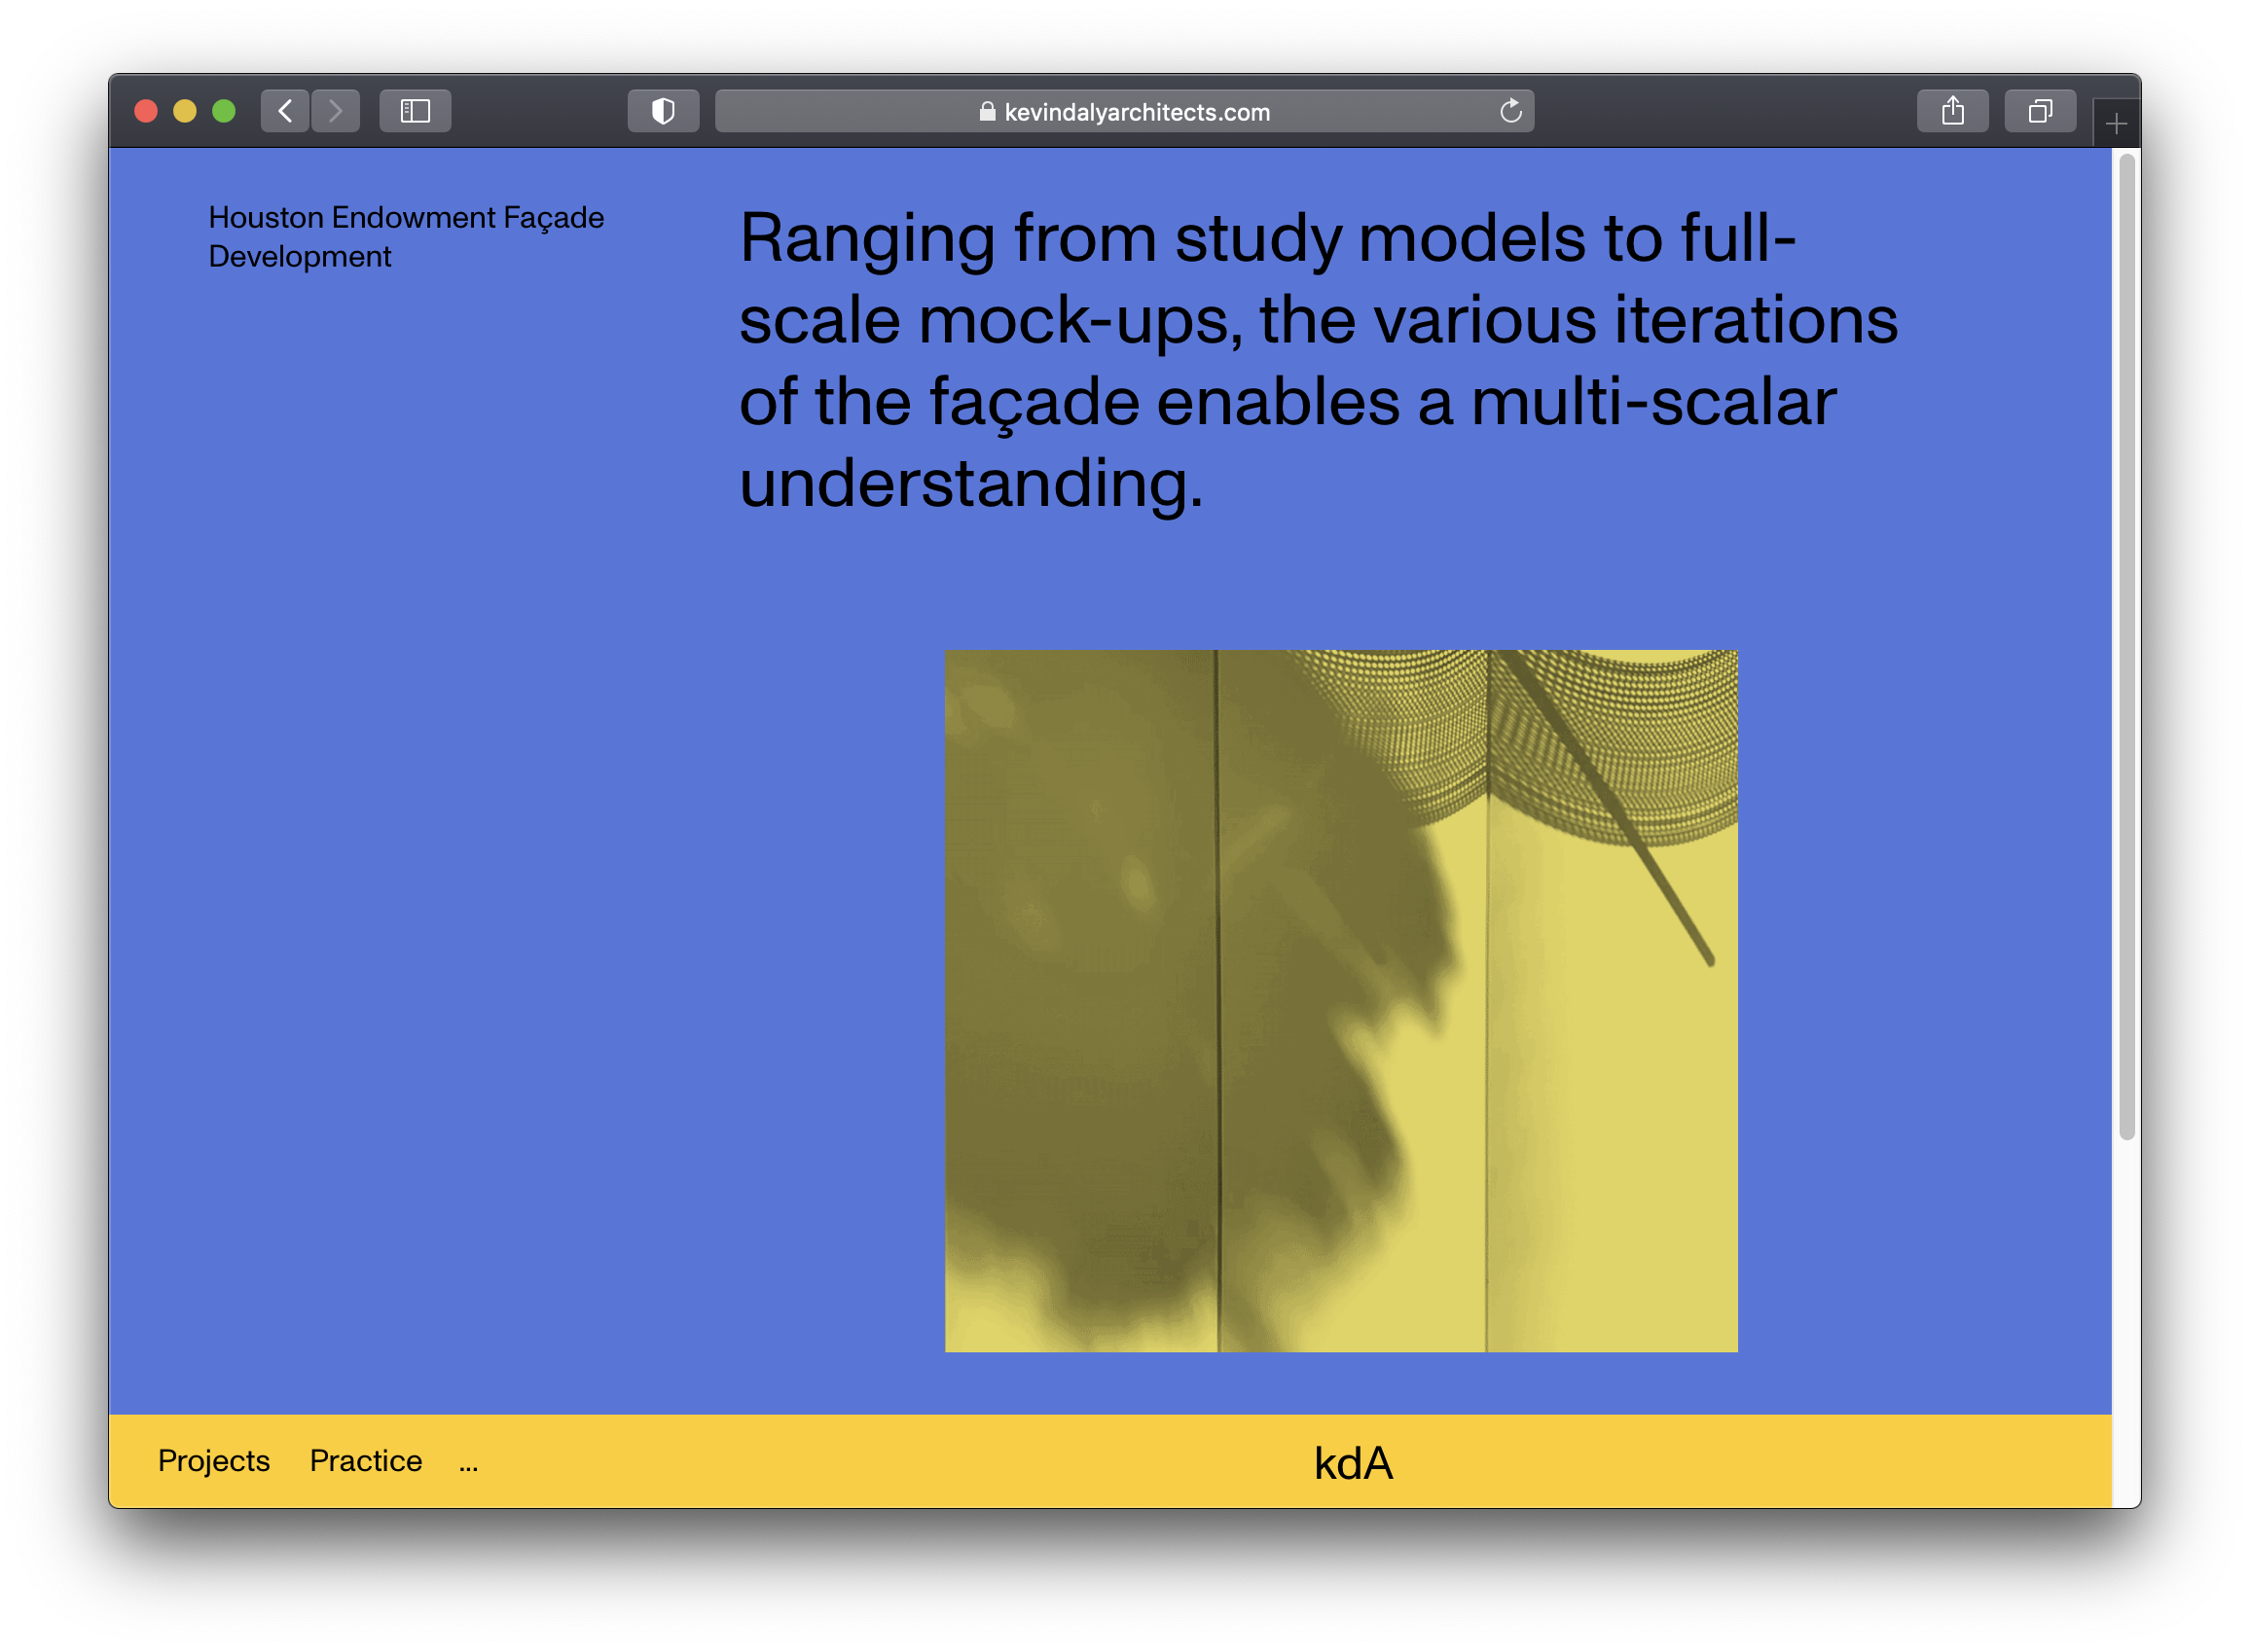
Task: Click Houston Endowment Façade Development title
Action: coord(406,236)
